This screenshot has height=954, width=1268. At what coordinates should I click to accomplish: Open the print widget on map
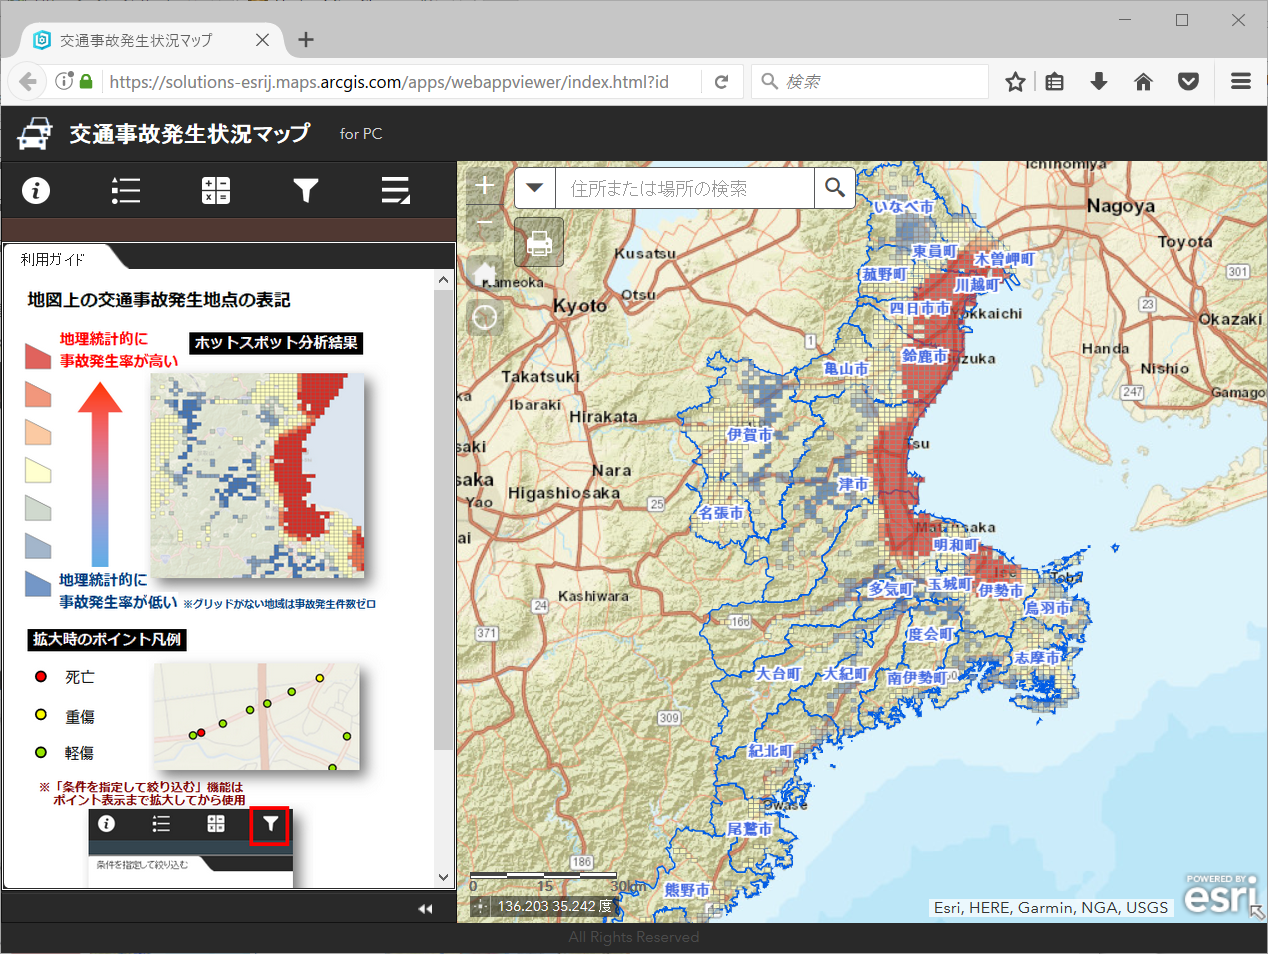[x=539, y=242]
